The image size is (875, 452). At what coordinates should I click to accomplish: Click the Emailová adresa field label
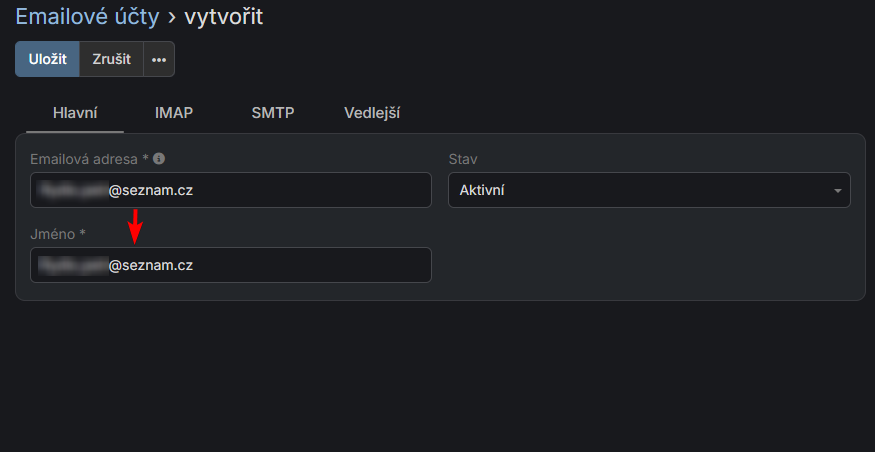pyautogui.click(x=84, y=159)
